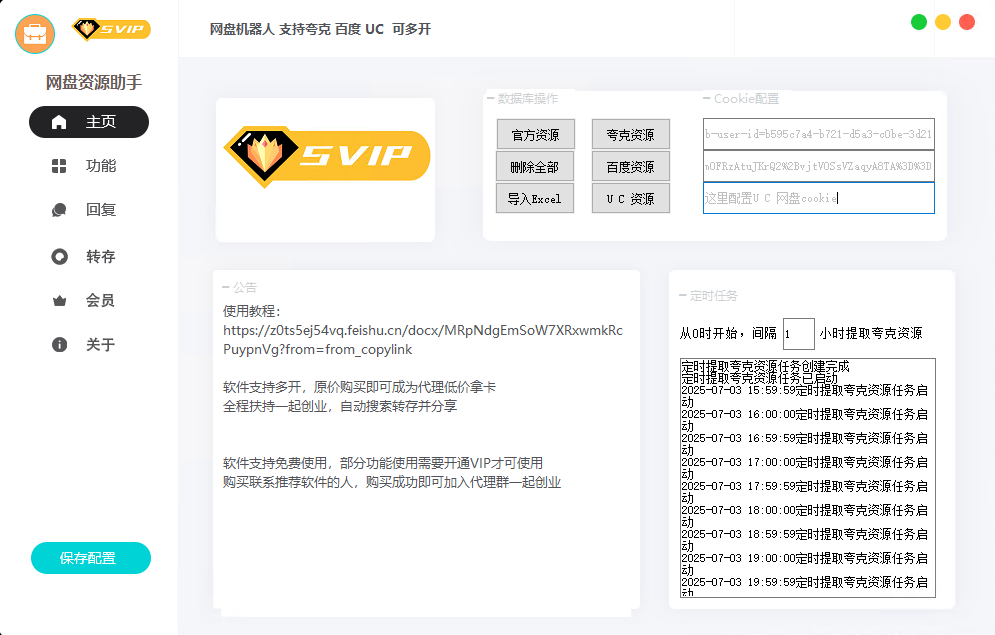Click the 导入Excel button
This screenshot has width=995, height=635.
[x=535, y=199]
